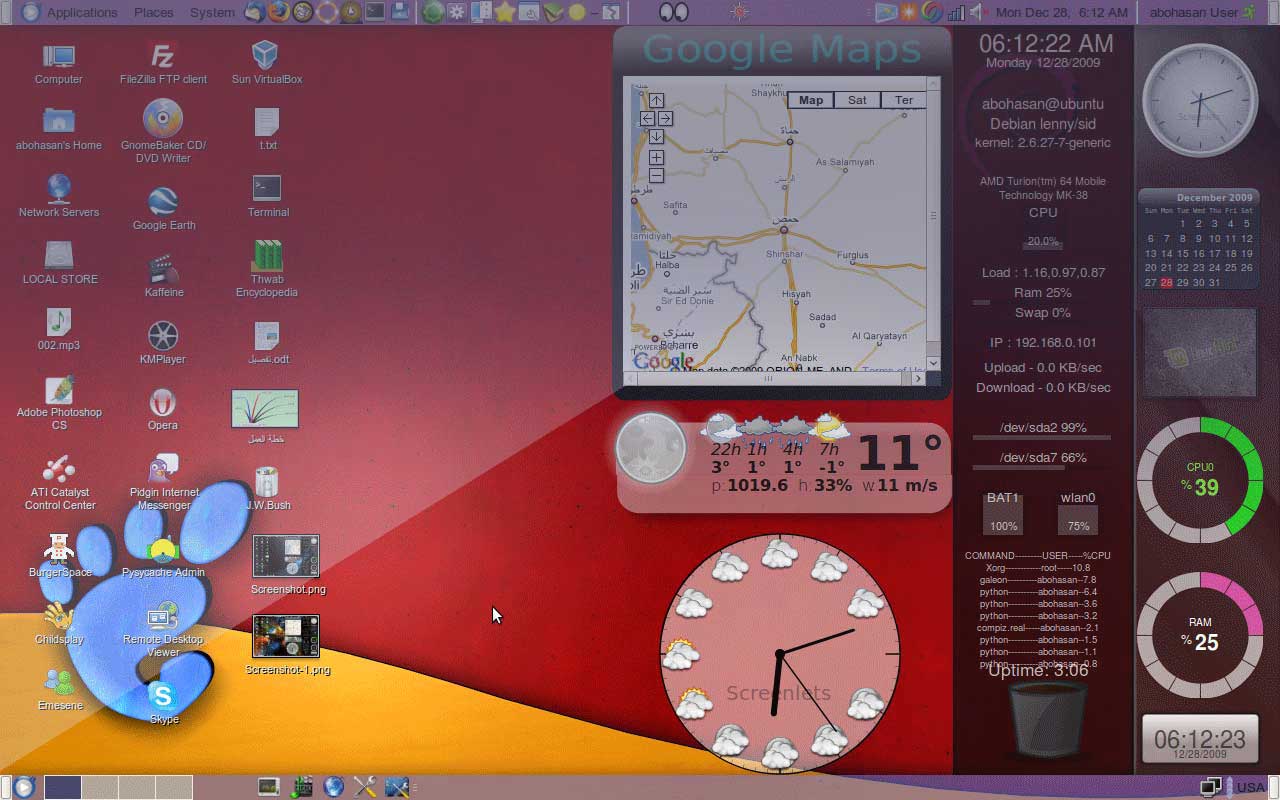Image resolution: width=1280 pixels, height=800 pixels.
Task: Switch to the fourth workspace
Action: click(174, 787)
